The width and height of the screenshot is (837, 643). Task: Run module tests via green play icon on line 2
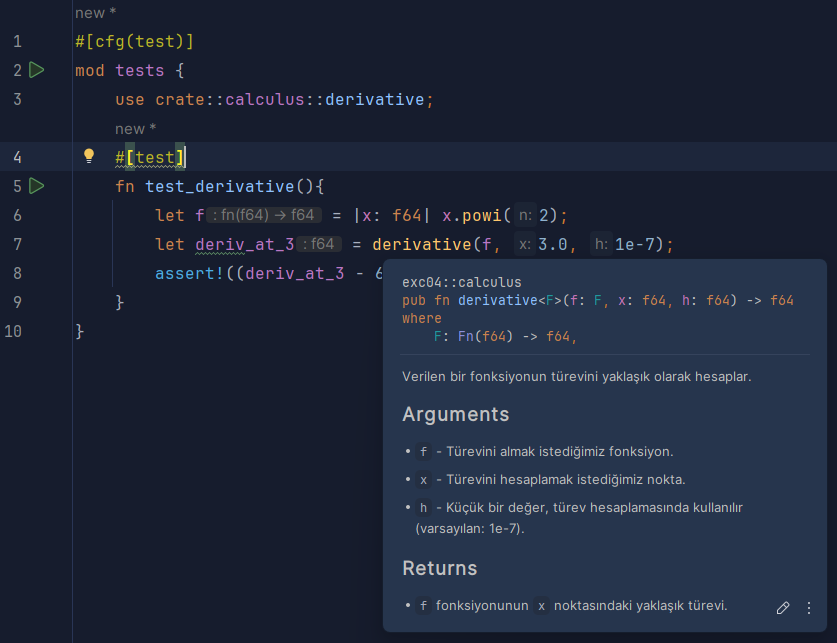(37, 70)
